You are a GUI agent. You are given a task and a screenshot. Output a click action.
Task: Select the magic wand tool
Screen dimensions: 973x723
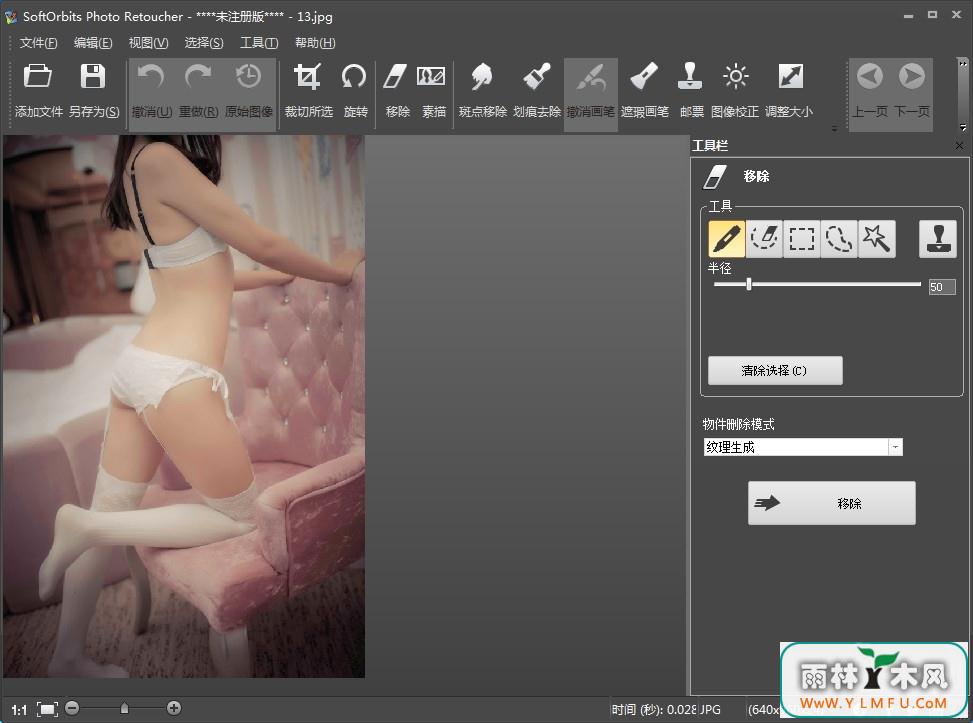pyautogui.click(x=876, y=238)
